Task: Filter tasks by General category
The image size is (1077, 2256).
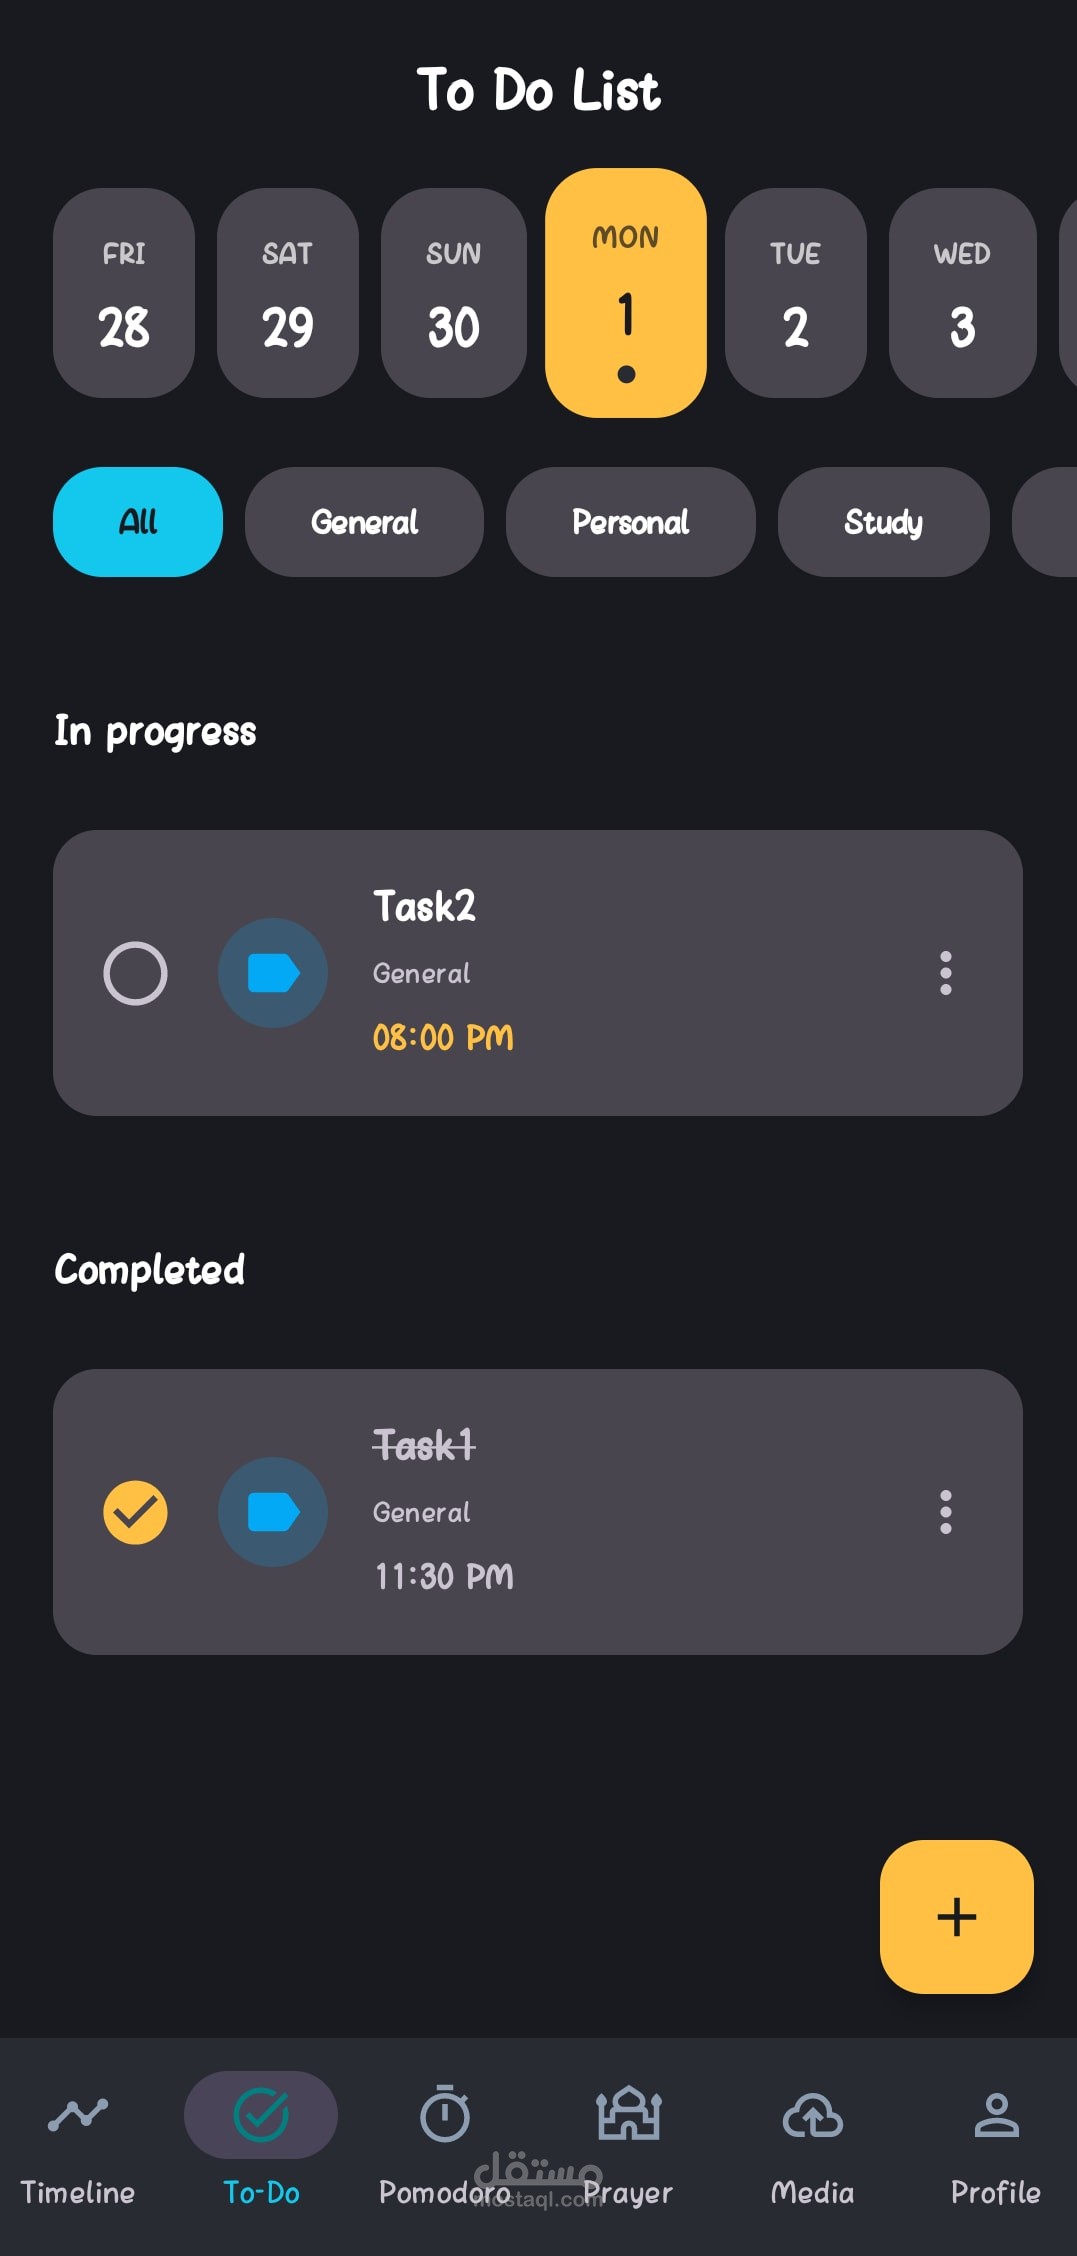Action: [364, 522]
